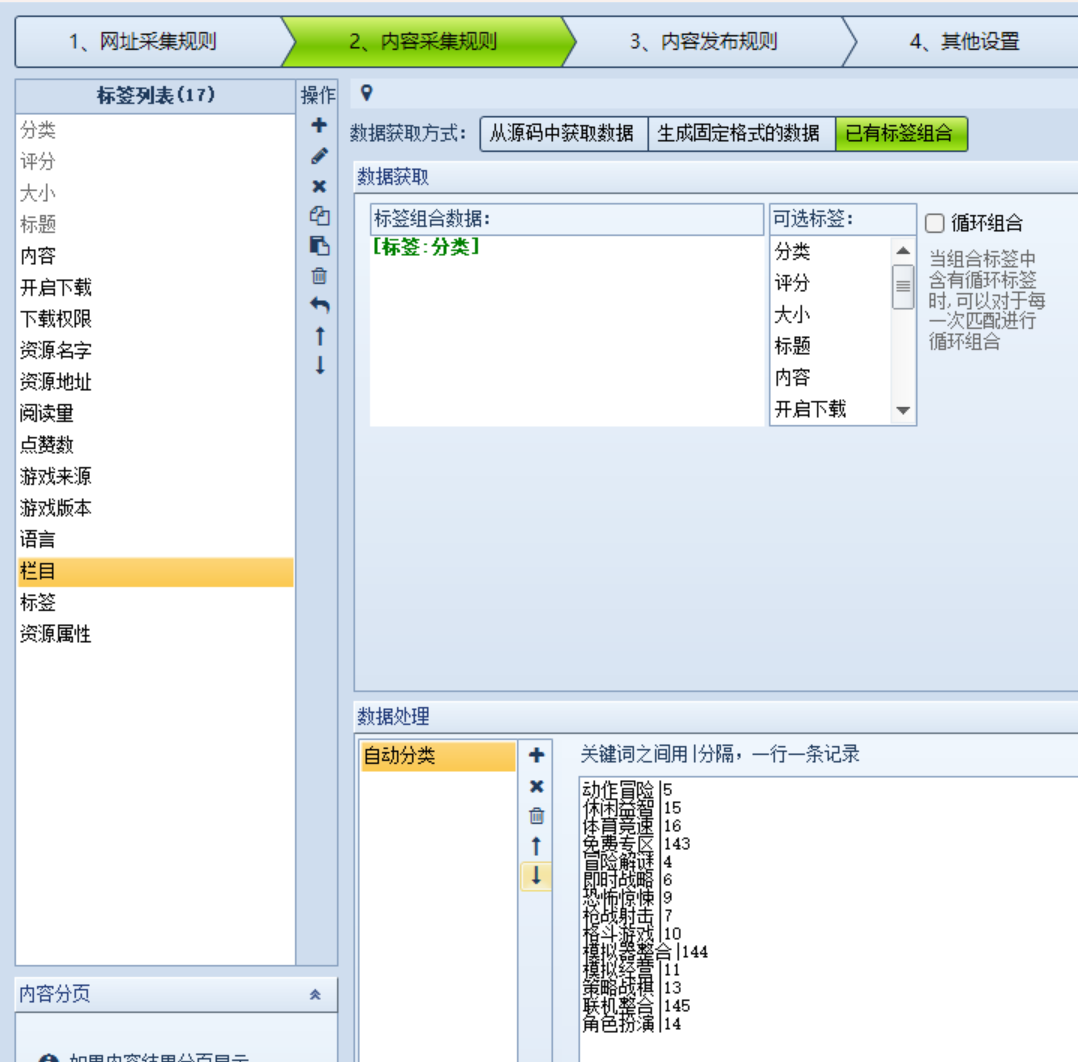Select 自动分类 processing item
Image resolution: width=1078 pixels, height=1062 pixels.
pyautogui.click(x=438, y=756)
